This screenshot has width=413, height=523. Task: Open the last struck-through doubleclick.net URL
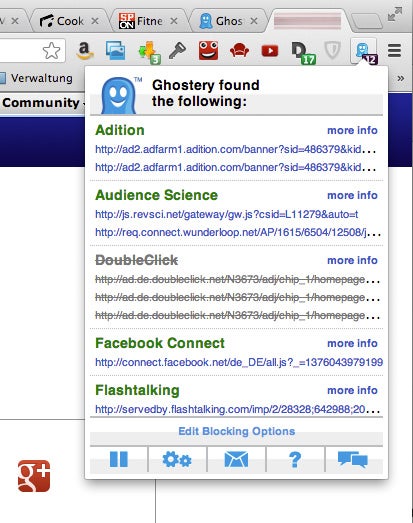(x=237, y=315)
